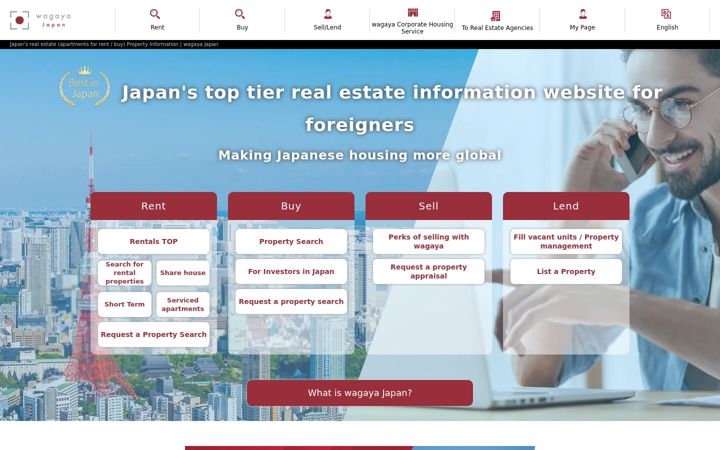Image resolution: width=720 pixels, height=450 pixels.
Task: Open Perks of selling with wagaya
Action: click(x=428, y=242)
